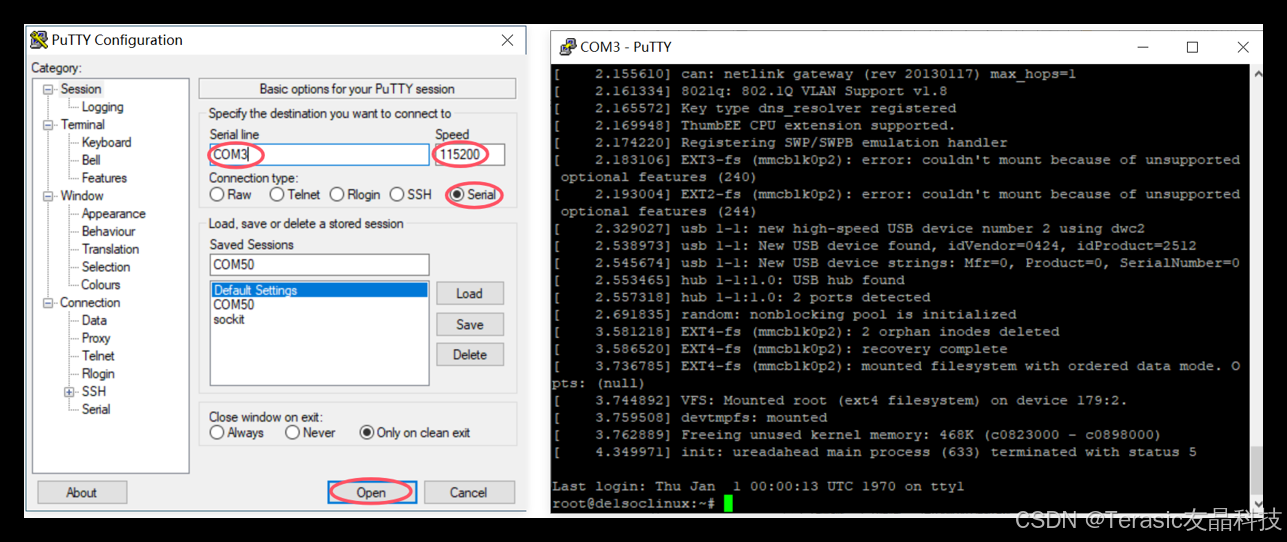The width and height of the screenshot is (1287, 542).
Task: Open the Features category
Action: click(104, 178)
